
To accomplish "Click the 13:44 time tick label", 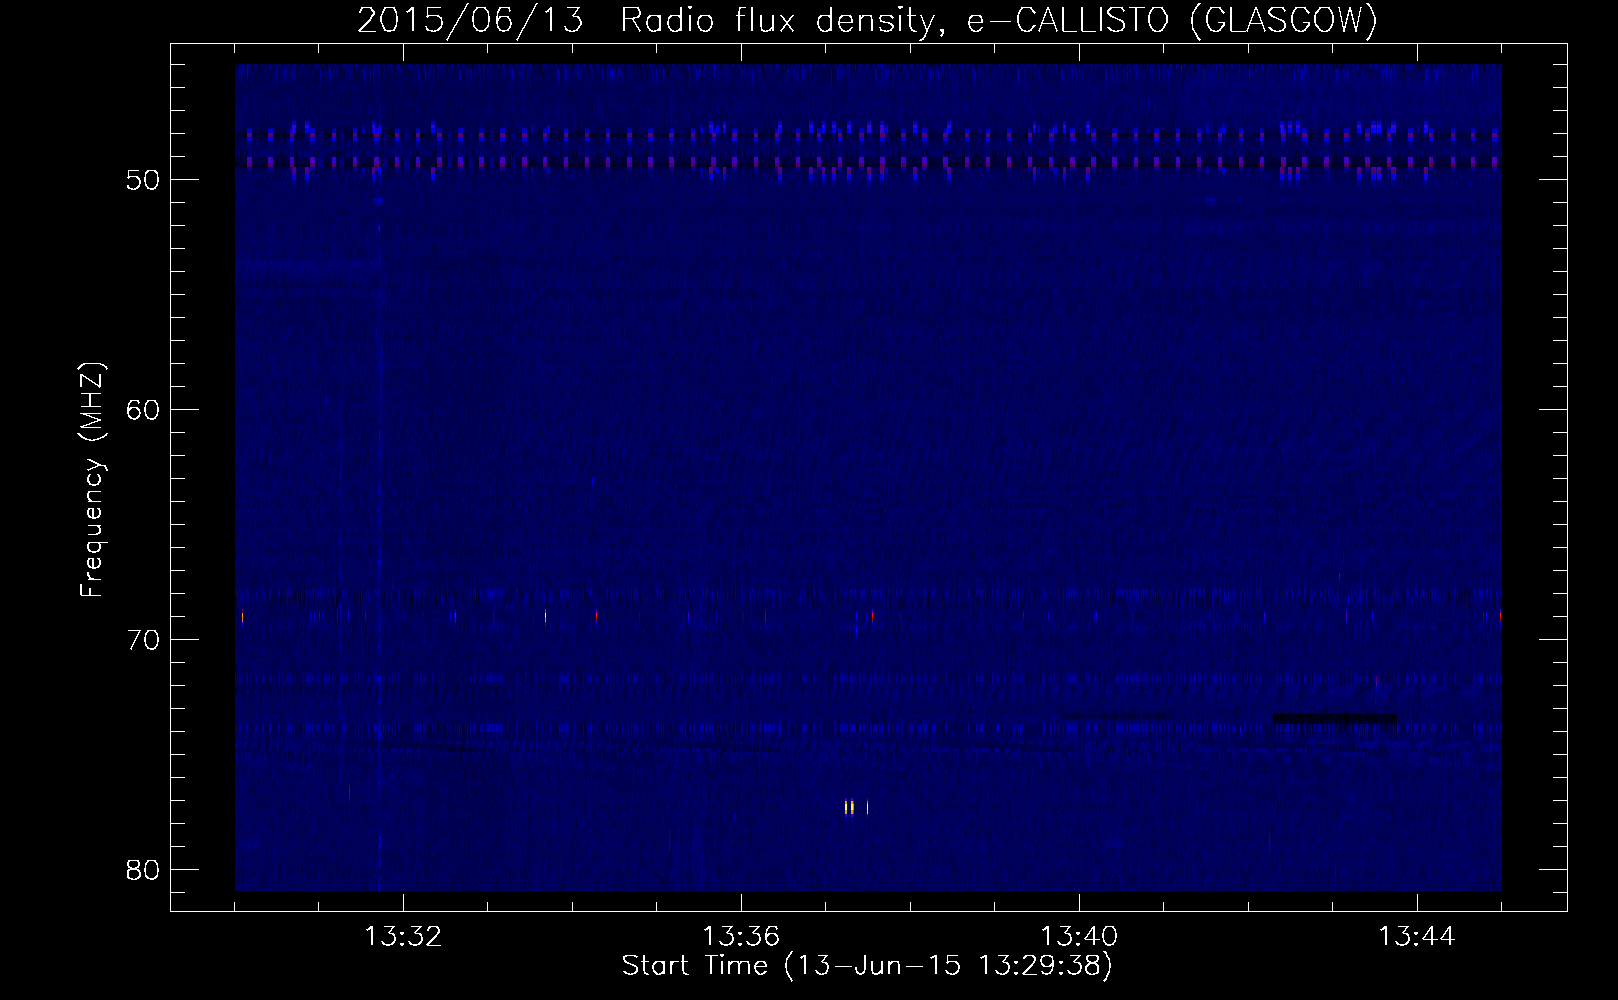I will pyautogui.click(x=1417, y=937).
